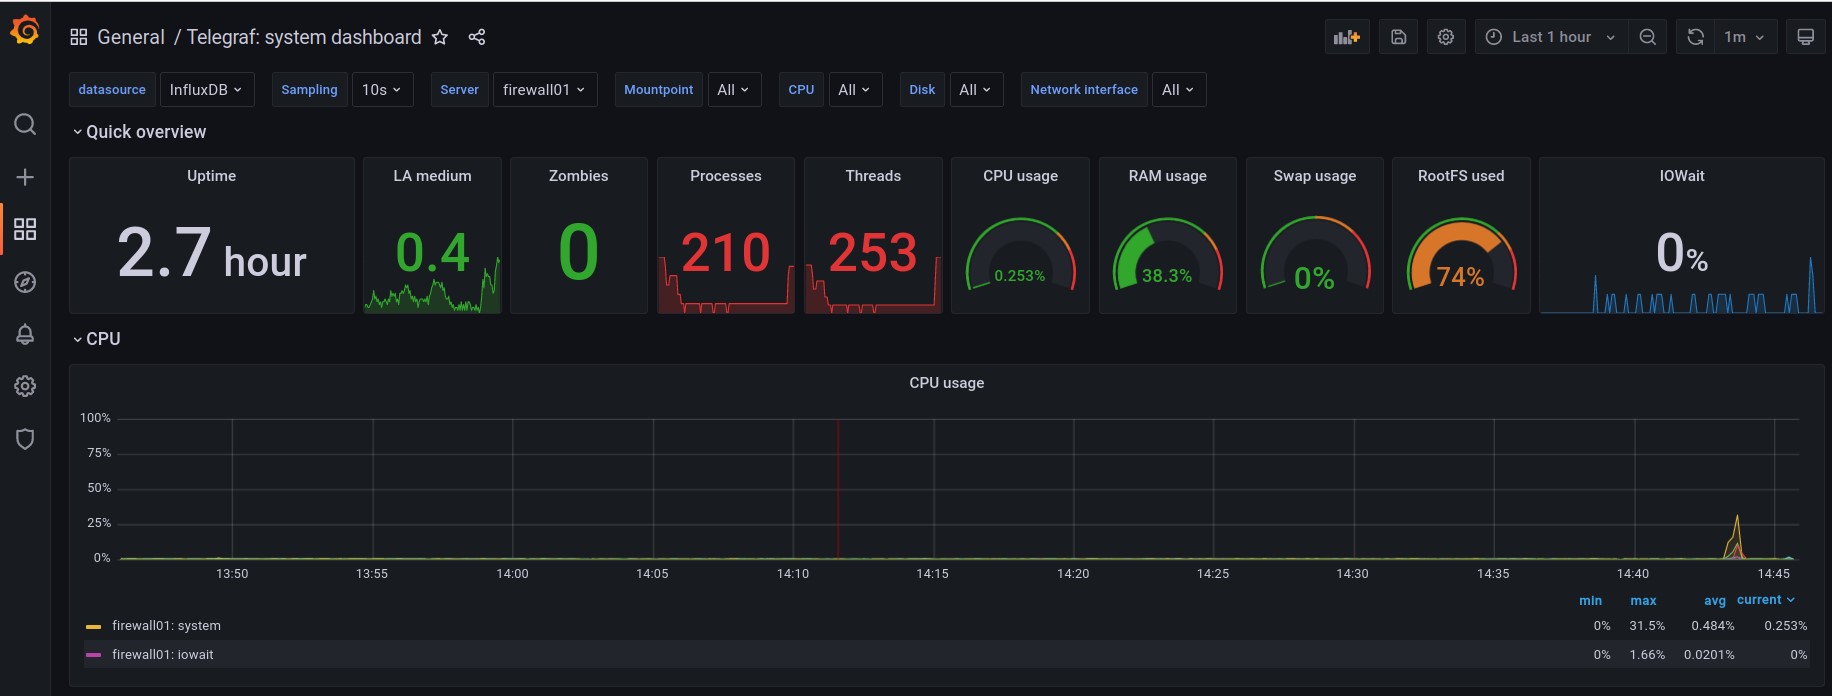1832x696 pixels.
Task: Sort legend by the max column header
Action: 1643,601
